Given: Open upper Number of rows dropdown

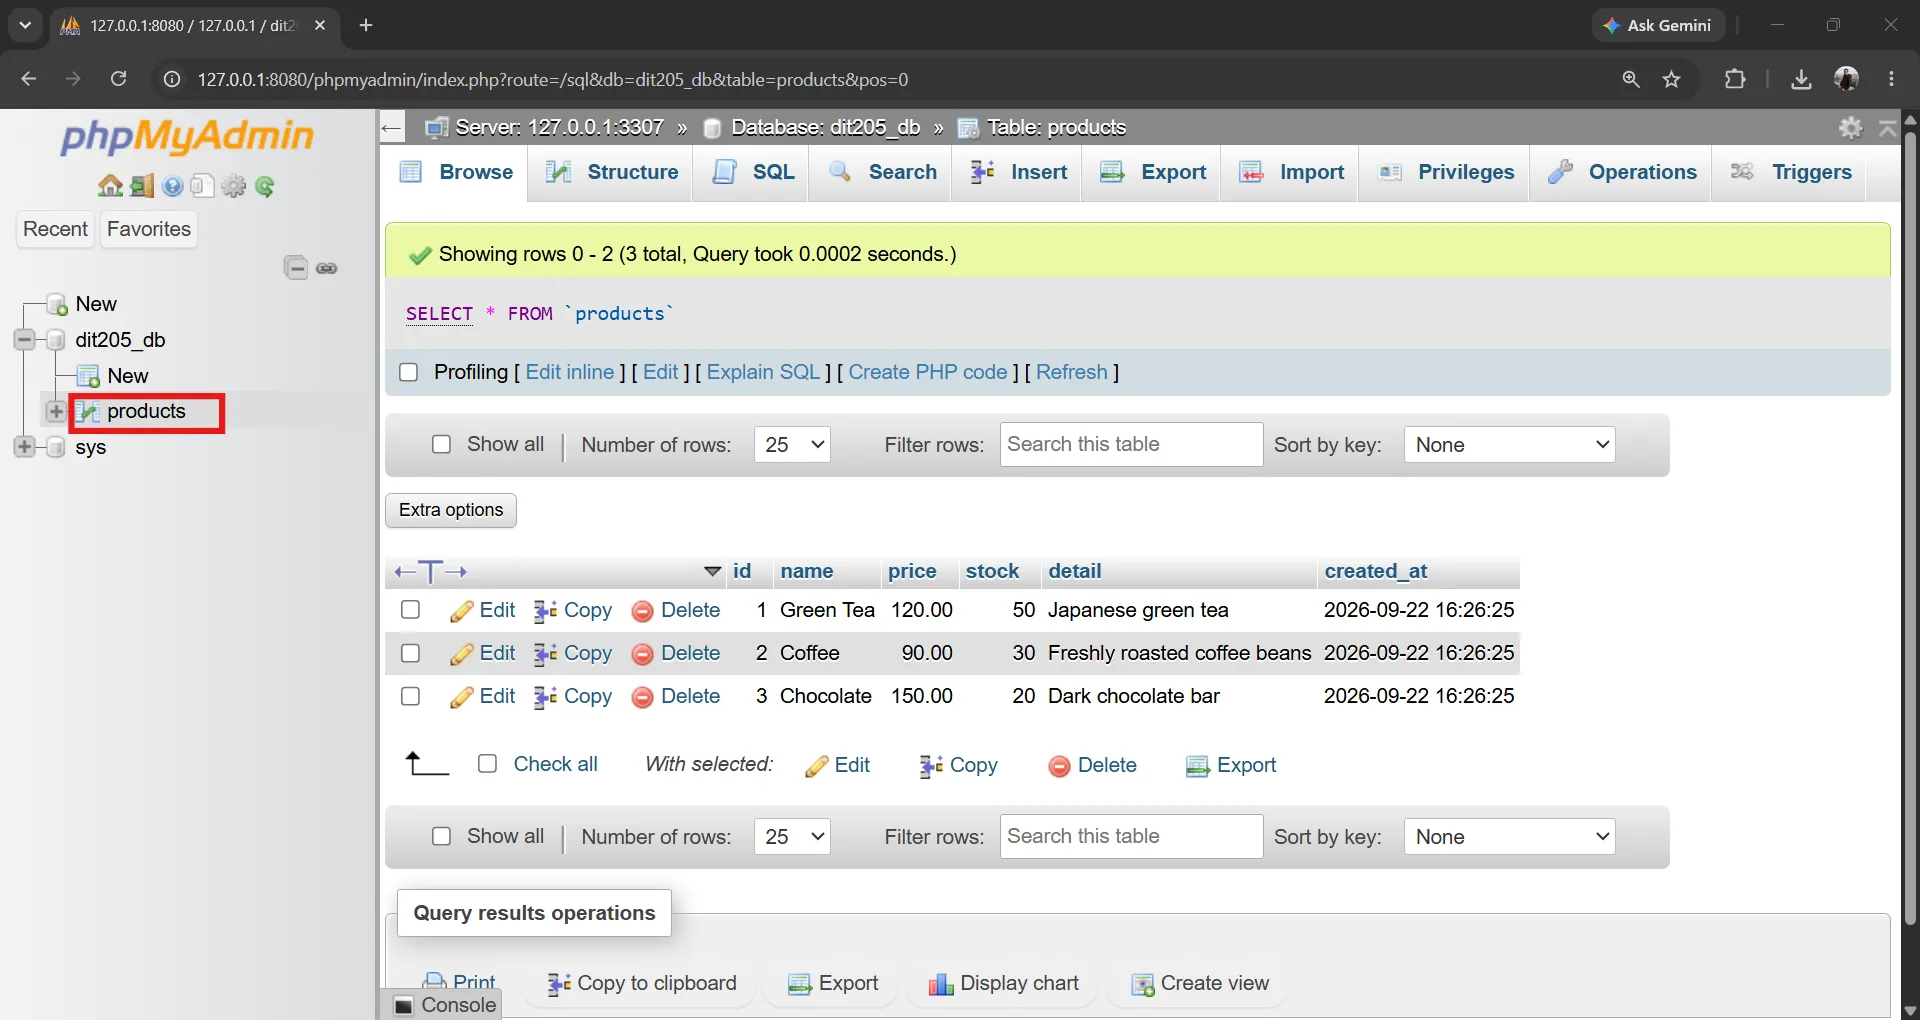Looking at the screenshot, I should tap(792, 445).
